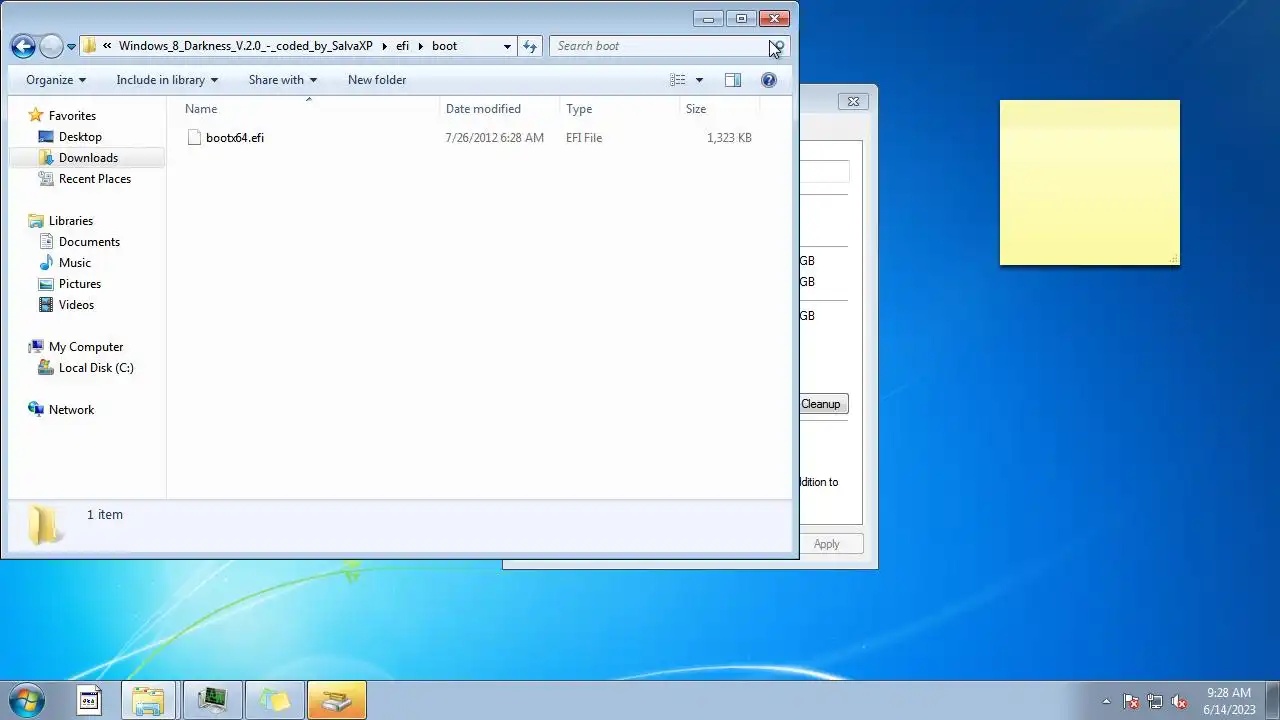Sort by the Name column
1280x720 pixels.
point(309,109)
